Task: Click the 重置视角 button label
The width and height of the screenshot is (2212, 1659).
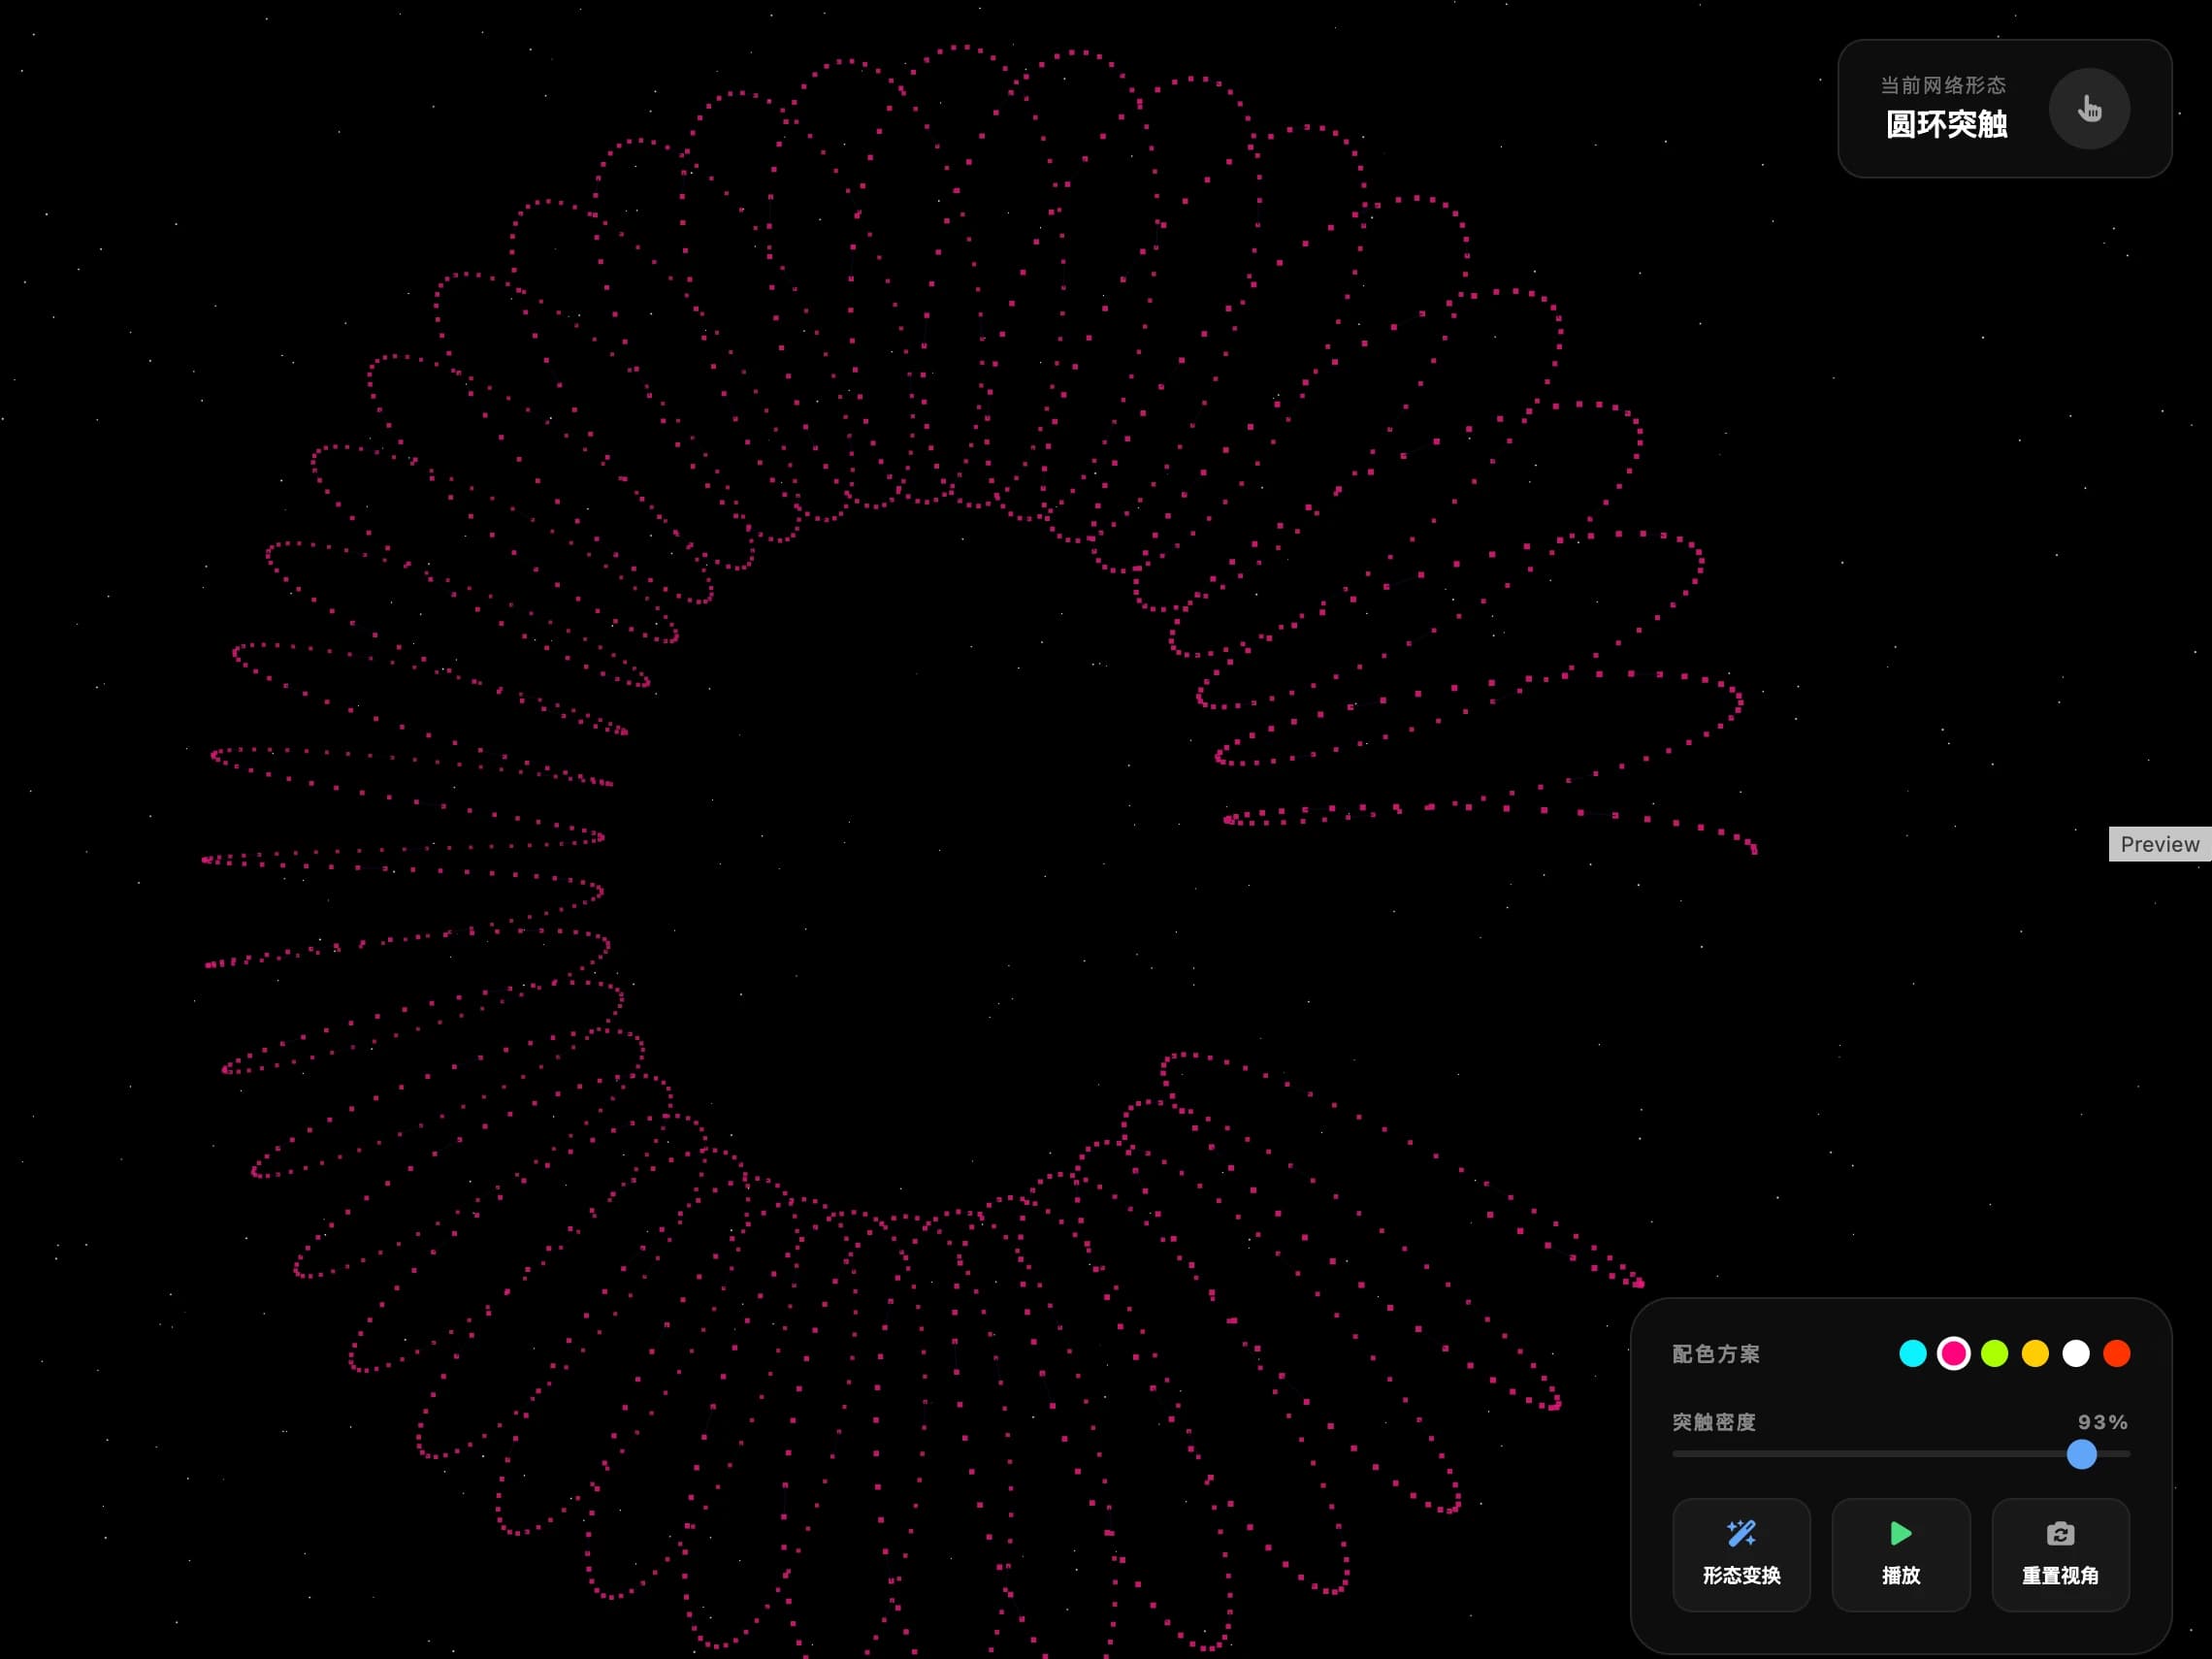Action: (2060, 1576)
